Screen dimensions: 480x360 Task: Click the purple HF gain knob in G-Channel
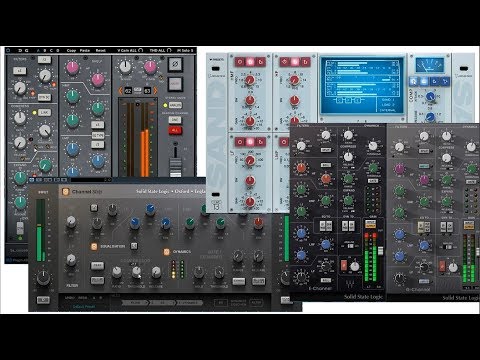coord(399,169)
